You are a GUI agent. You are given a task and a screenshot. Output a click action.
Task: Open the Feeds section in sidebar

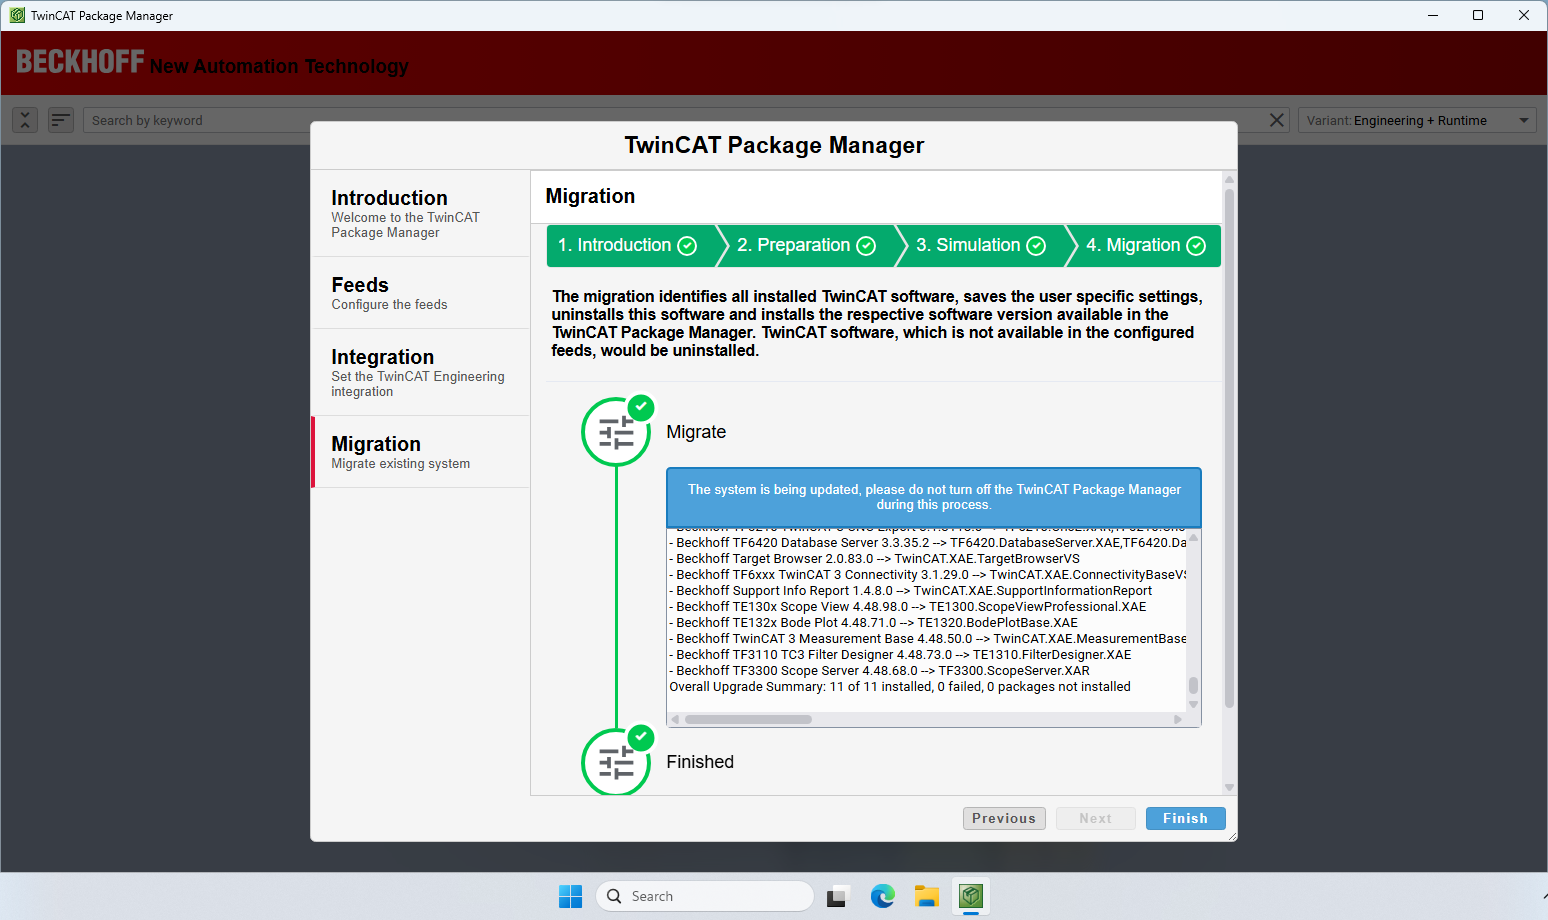click(420, 293)
